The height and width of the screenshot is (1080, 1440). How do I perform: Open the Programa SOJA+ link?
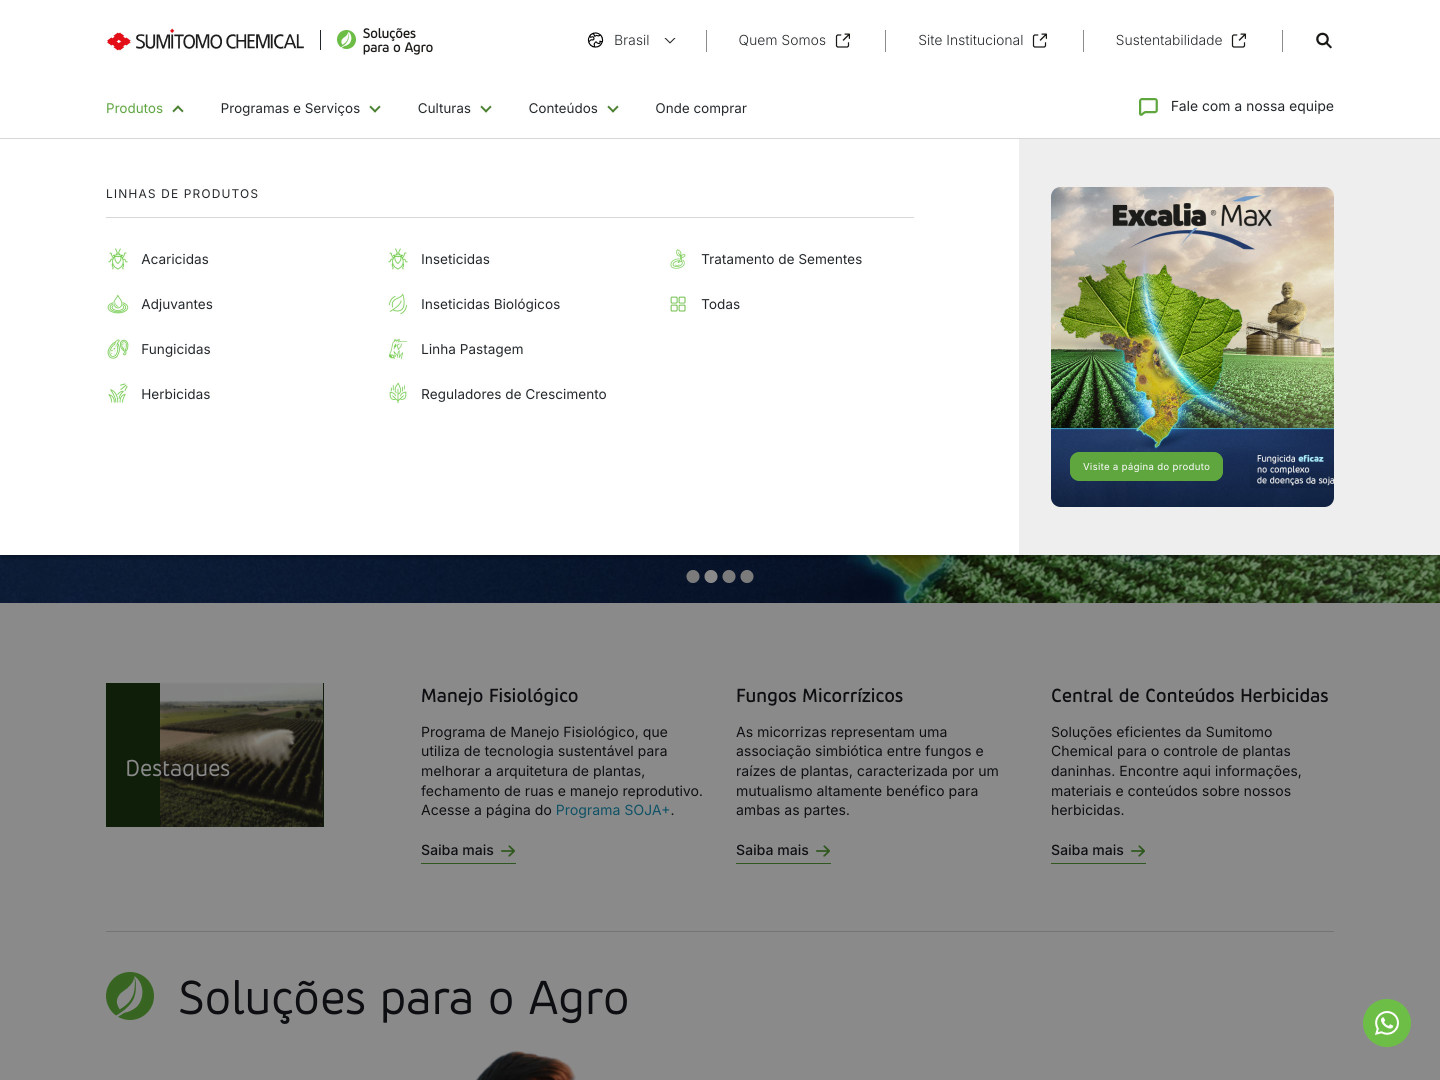[x=613, y=810]
